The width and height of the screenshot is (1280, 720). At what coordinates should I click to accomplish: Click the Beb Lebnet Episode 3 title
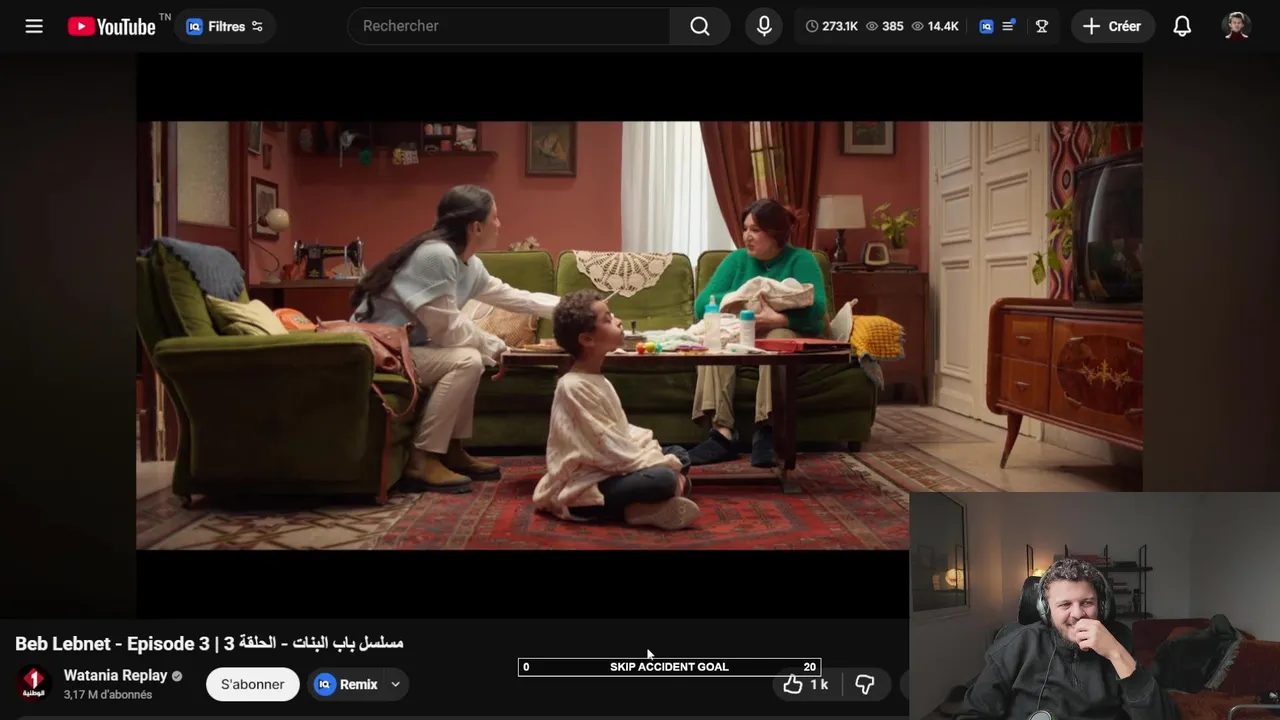209,643
